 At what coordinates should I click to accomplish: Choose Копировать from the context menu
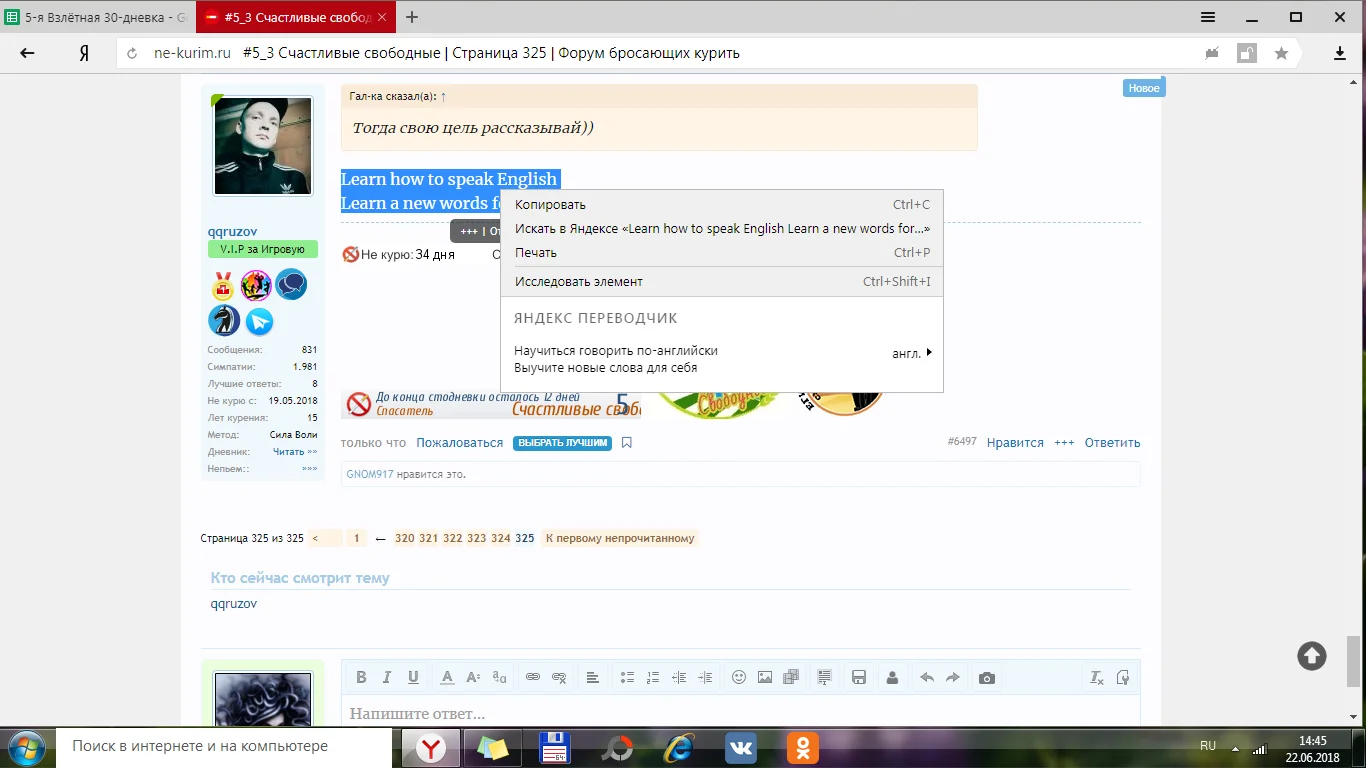pos(722,205)
